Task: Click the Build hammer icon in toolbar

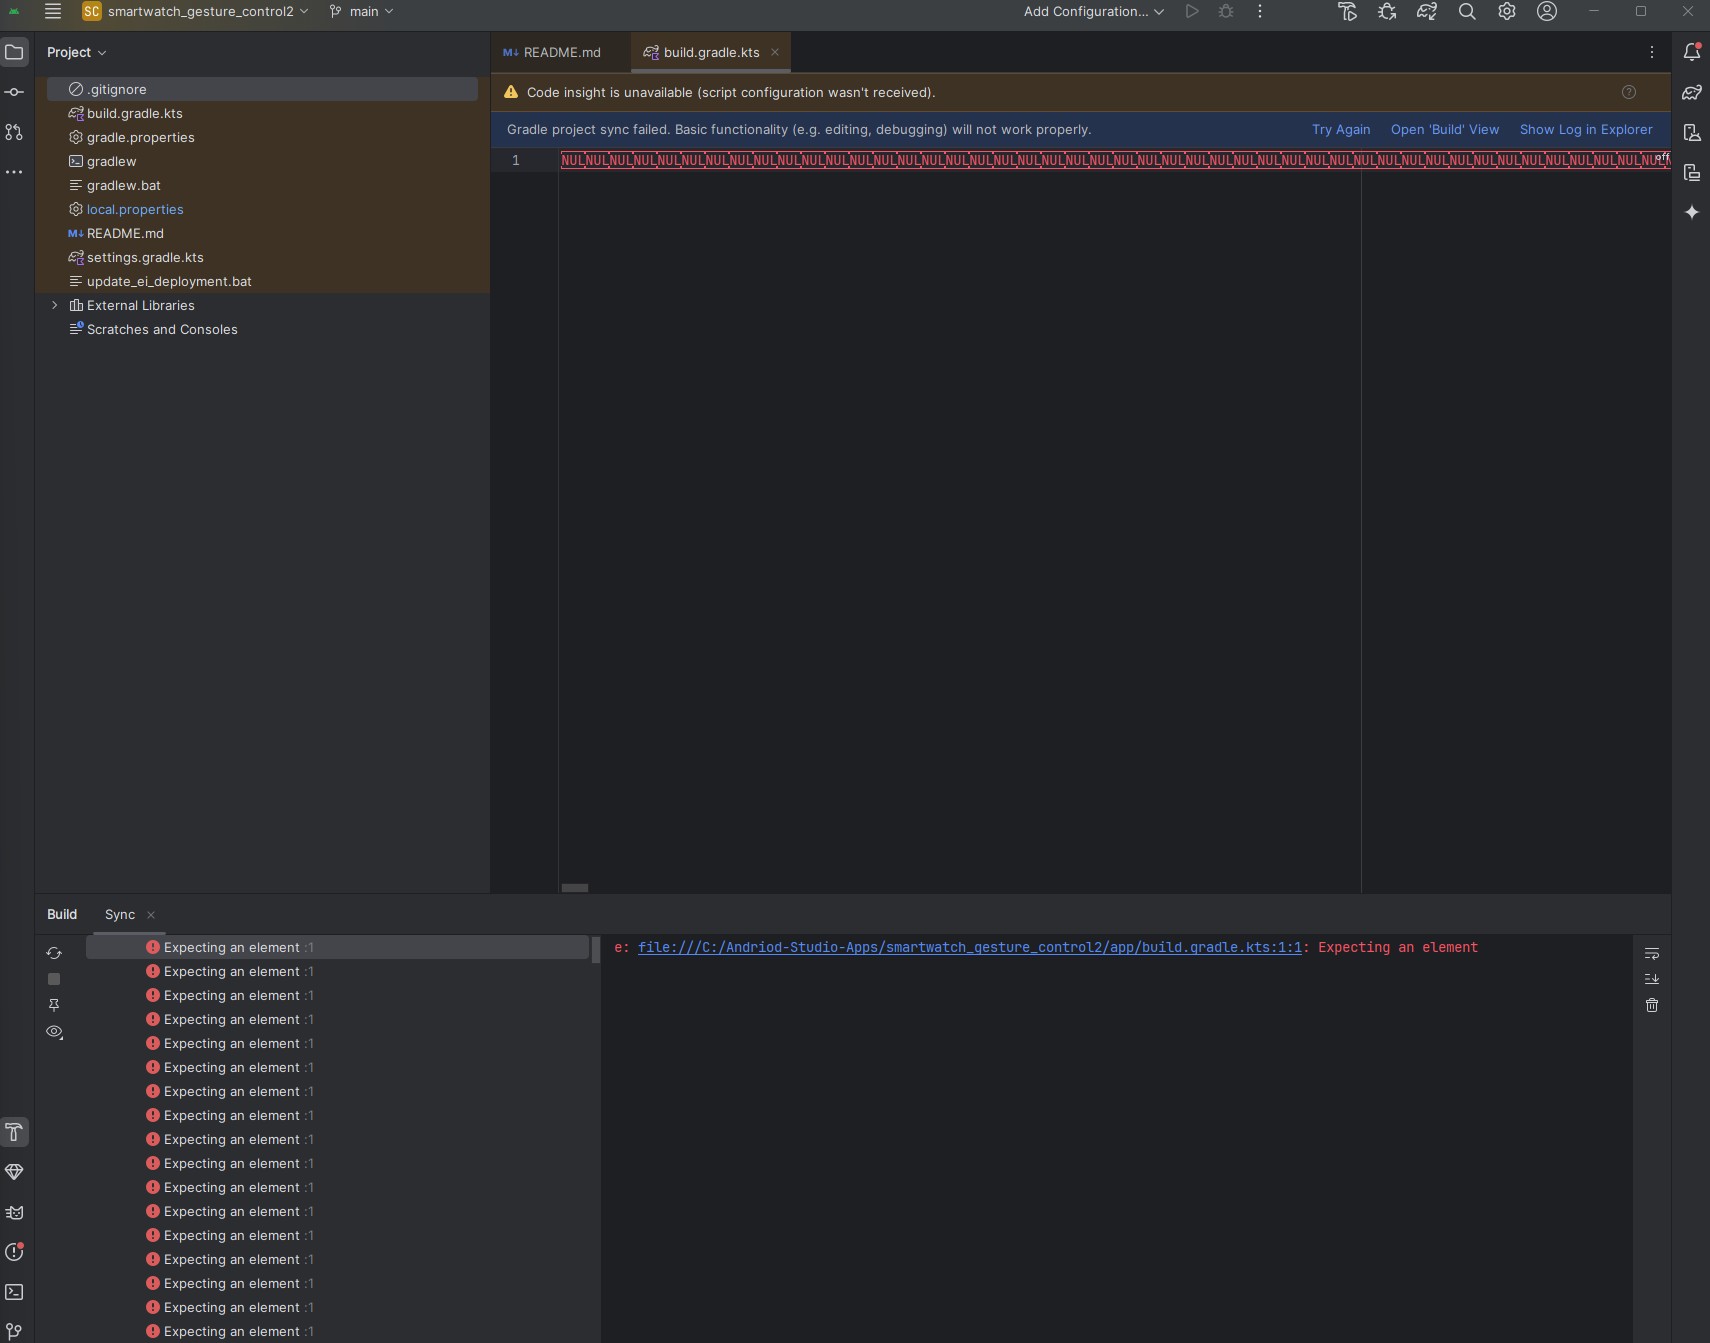Action: 1347,12
